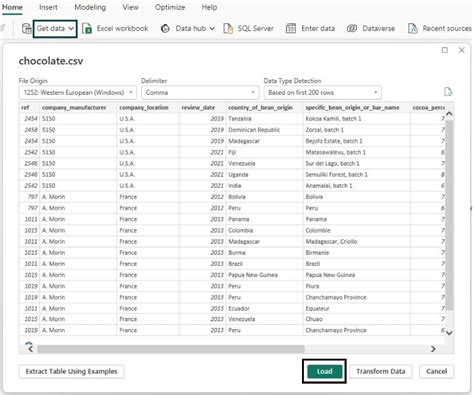
Task: Click the Load button
Action: pyautogui.click(x=325, y=371)
